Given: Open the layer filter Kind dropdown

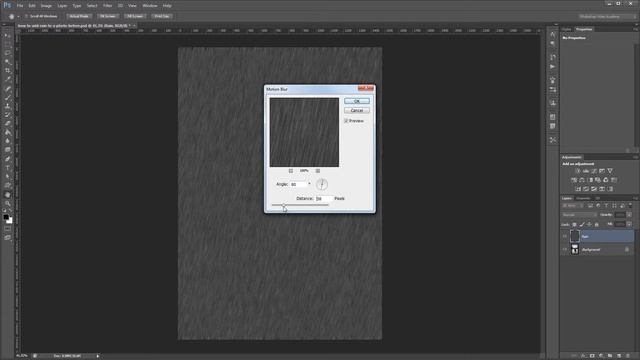Looking at the screenshot, I should (x=572, y=206).
